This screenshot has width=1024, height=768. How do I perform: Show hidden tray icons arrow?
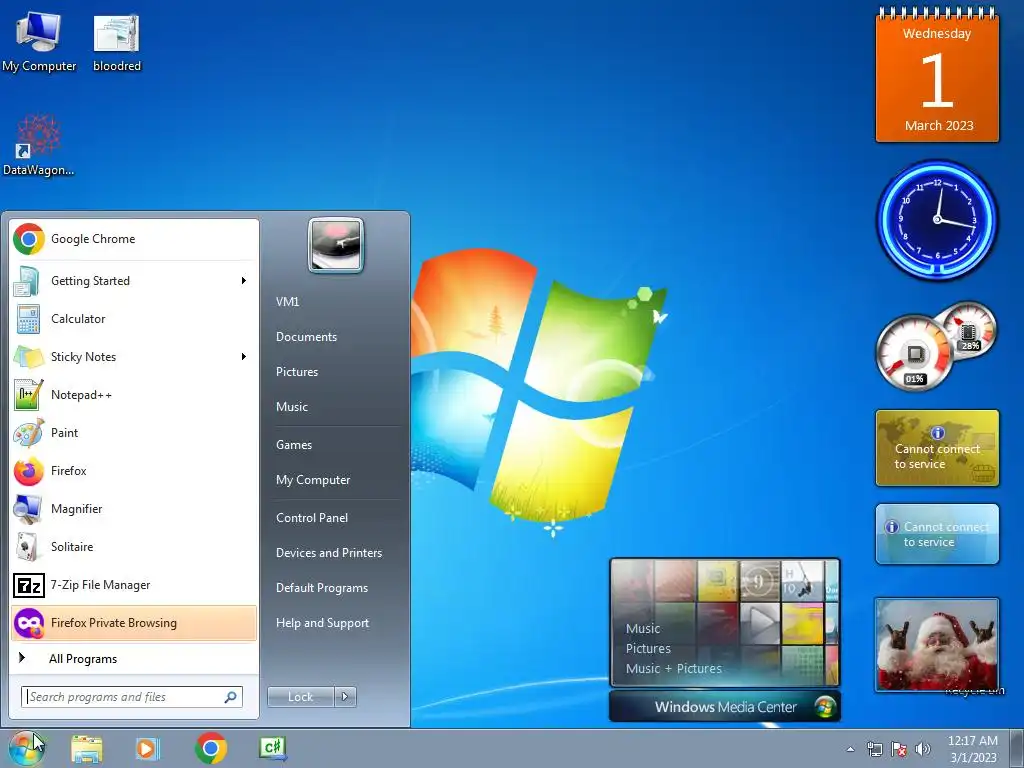[x=850, y=749]
